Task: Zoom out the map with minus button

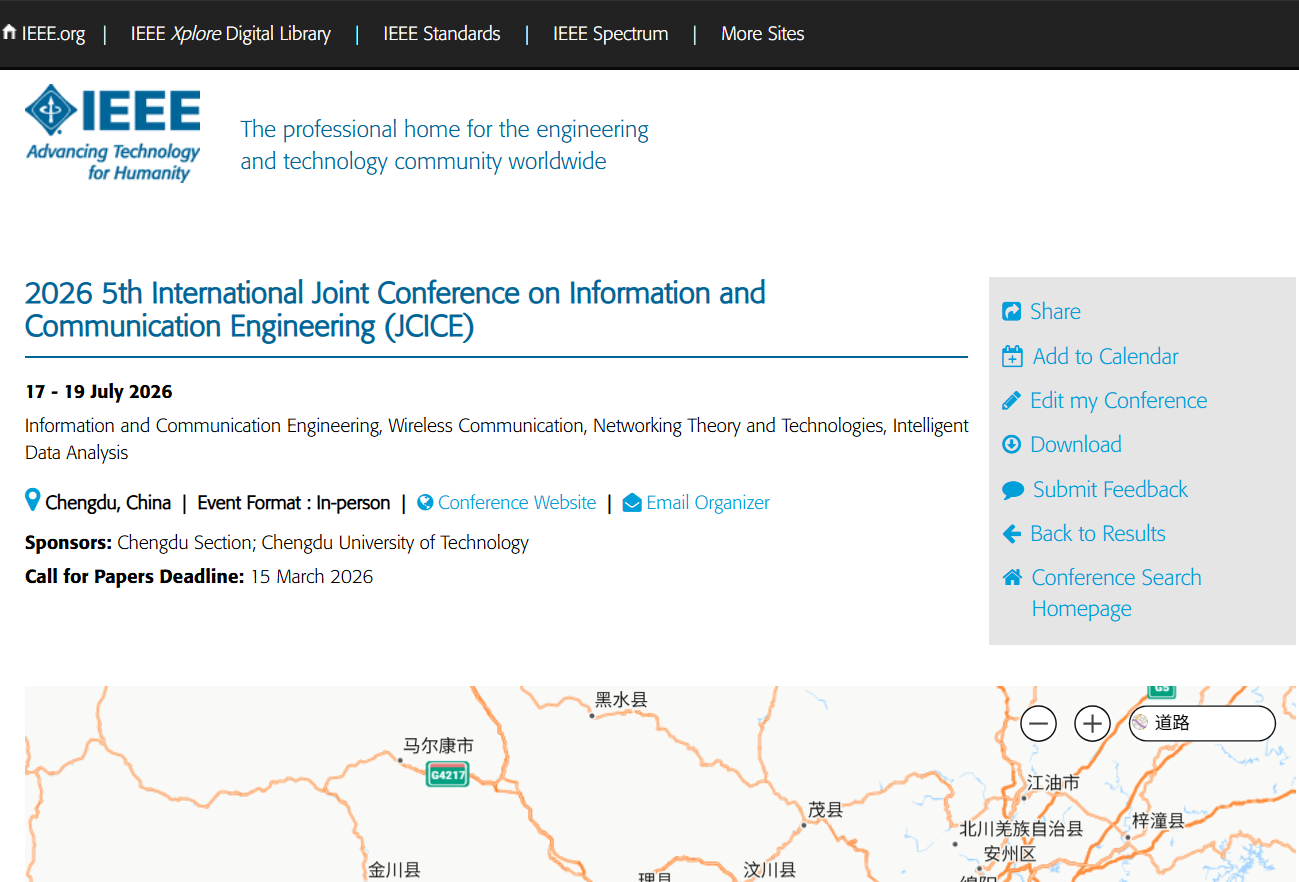Action: [1039, 723]
